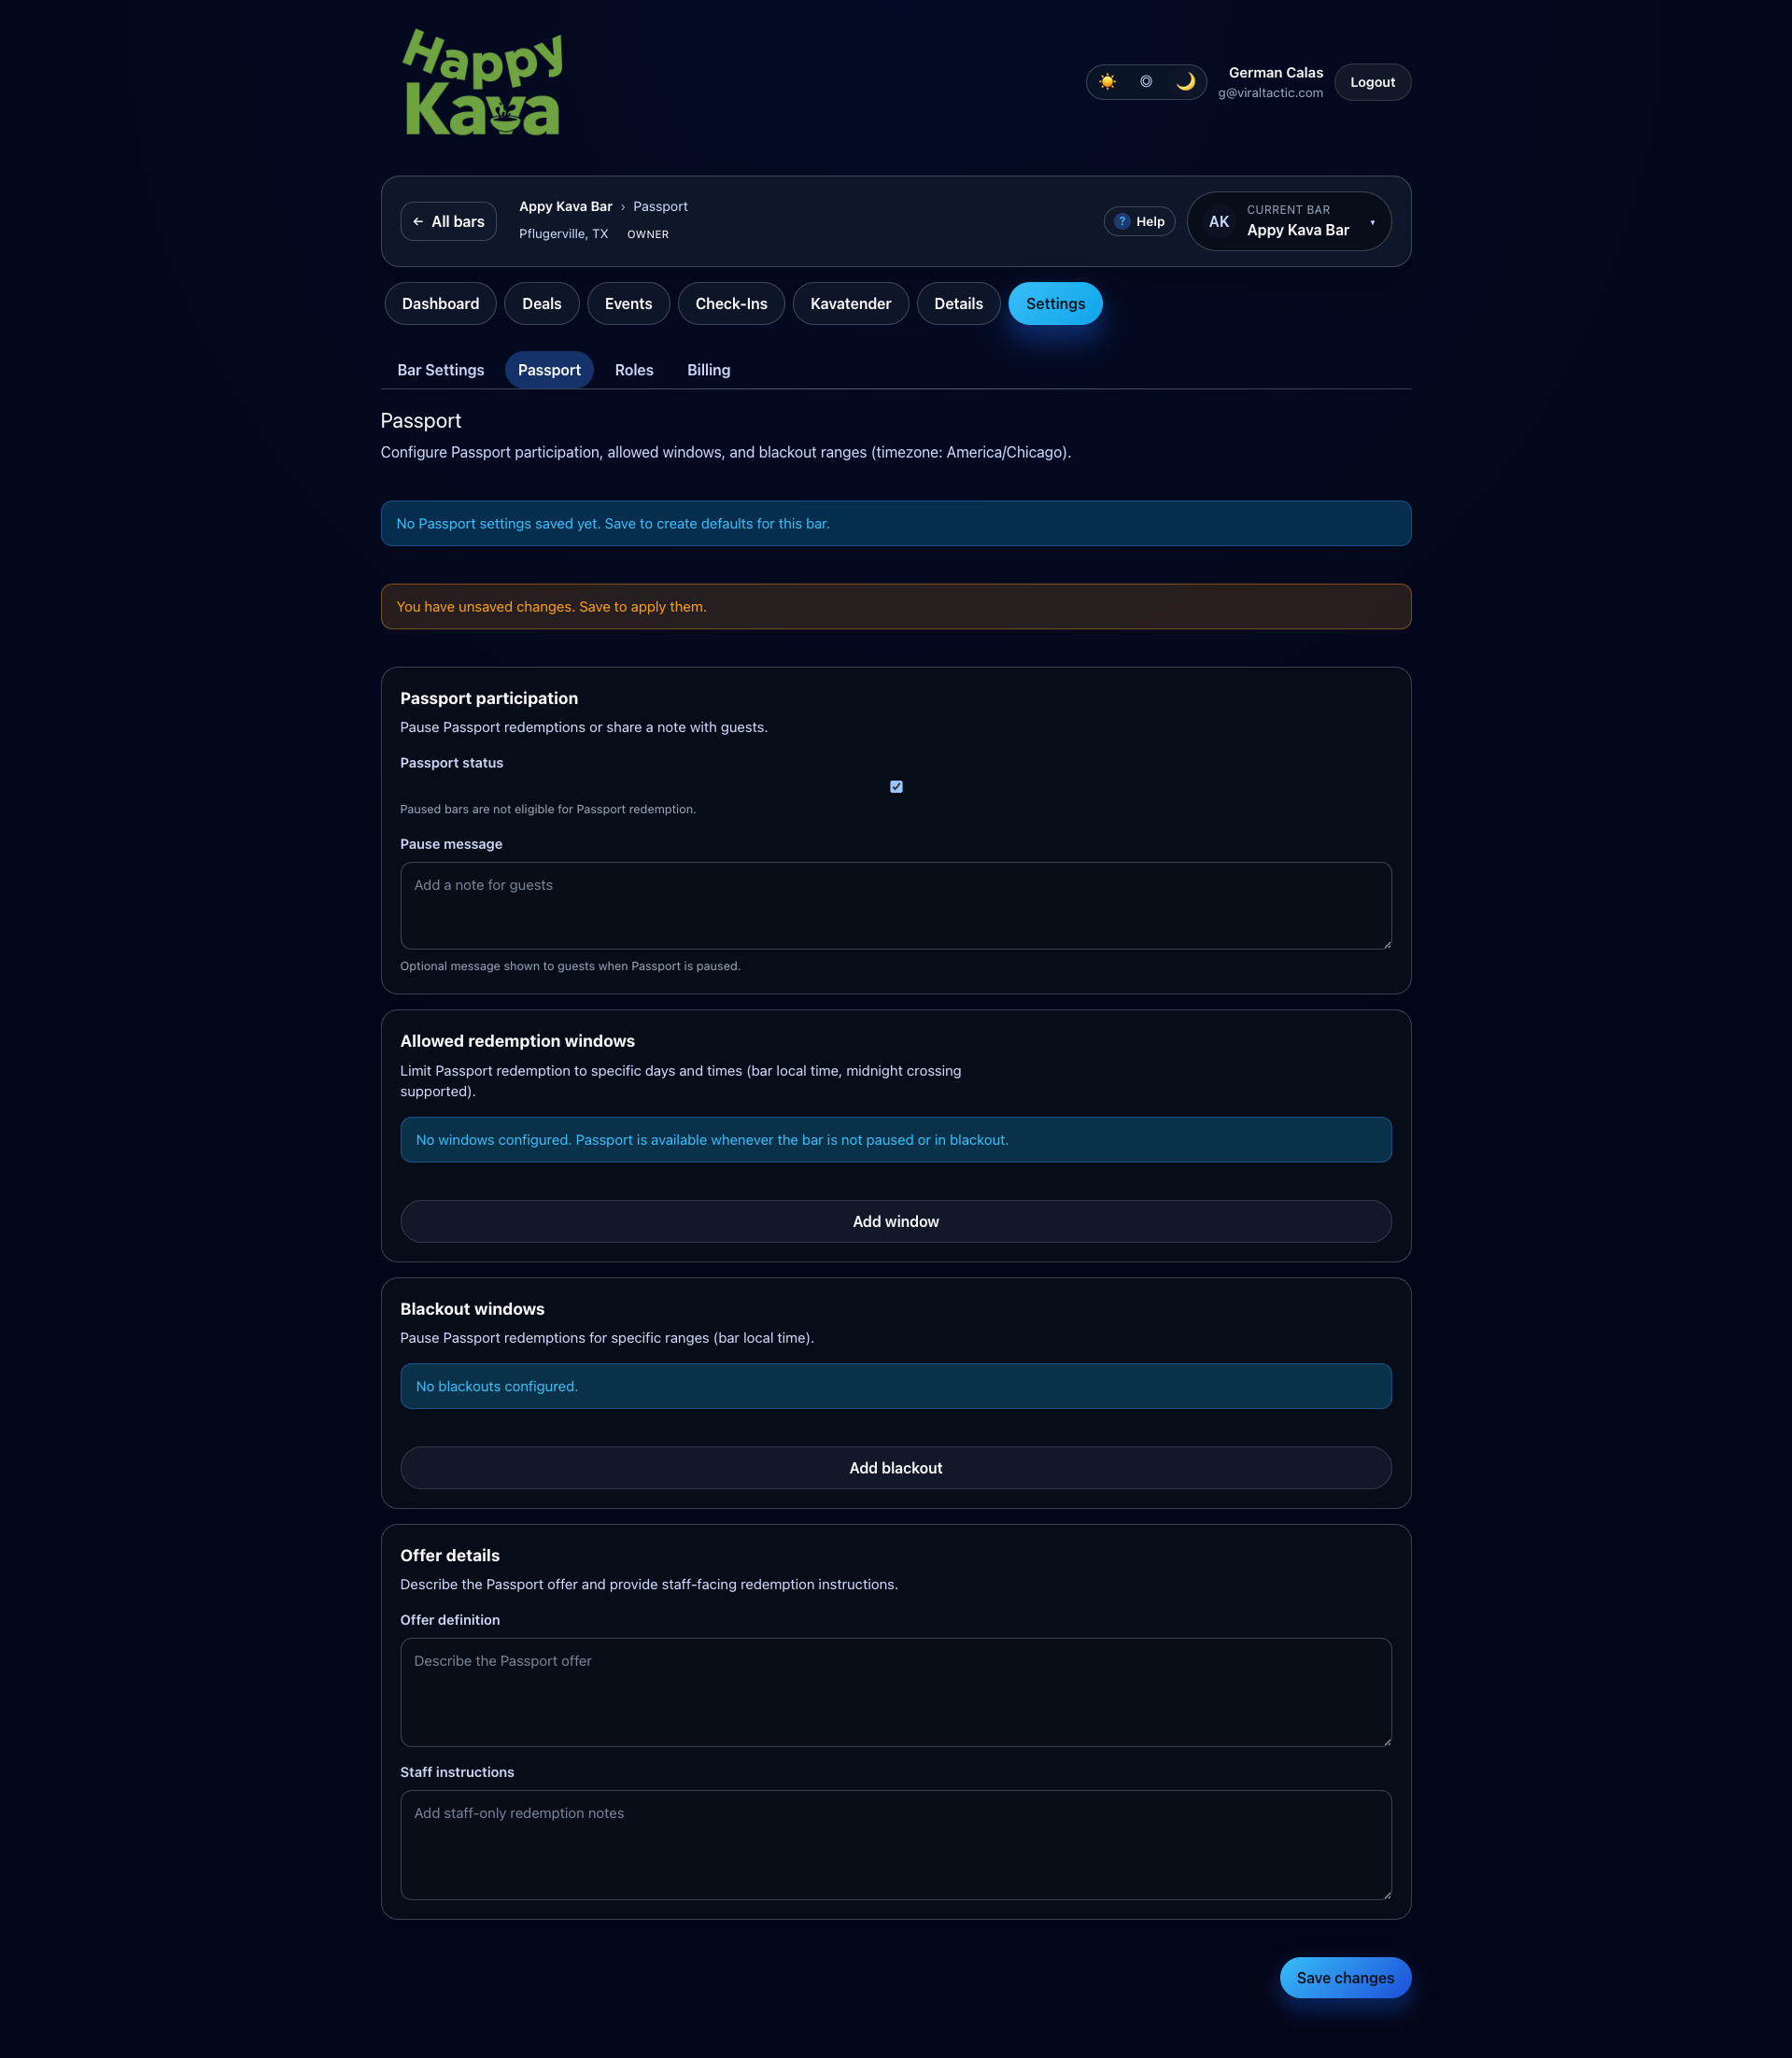Switch to Billing sub-tab
The height and width of the screenshot is (2058, 1792).
point(708,370)
